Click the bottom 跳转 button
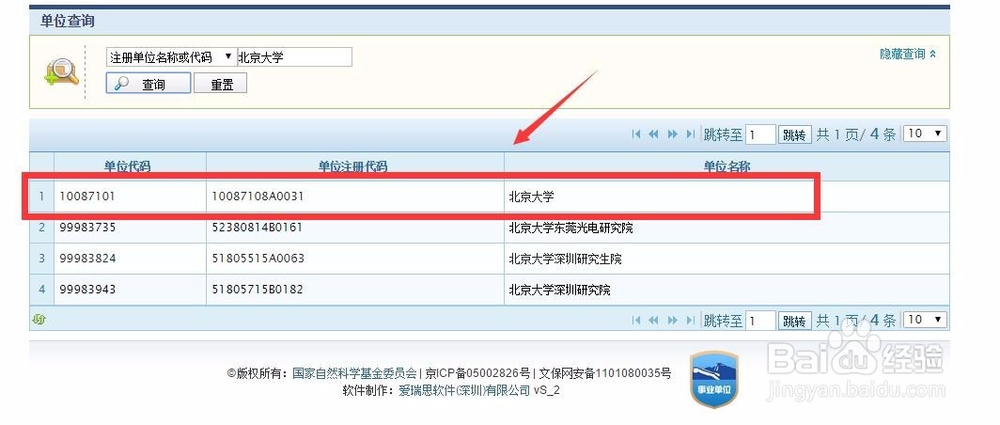This screenshot has width=1000, height=425. [795, 320]
